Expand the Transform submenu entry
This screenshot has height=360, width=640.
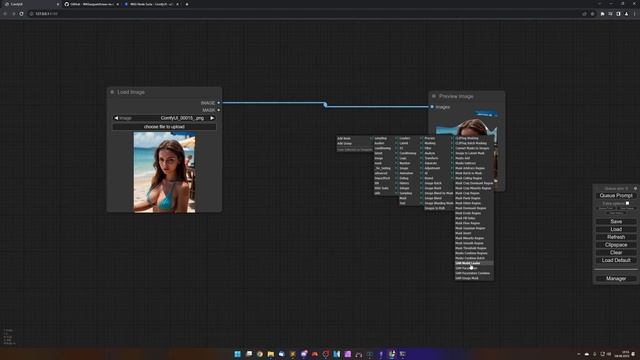click(438, 158)
